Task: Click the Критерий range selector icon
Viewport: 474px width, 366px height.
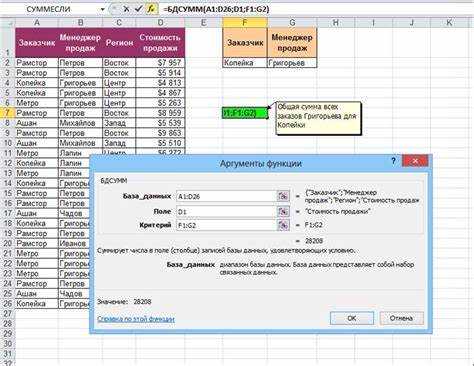Action: pos(283,225)
